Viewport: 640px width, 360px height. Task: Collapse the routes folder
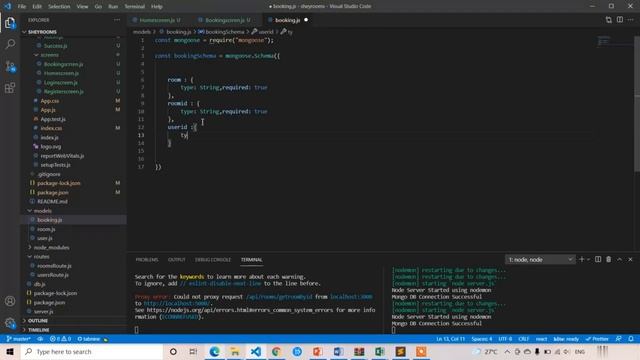click(x=41, y=256)
